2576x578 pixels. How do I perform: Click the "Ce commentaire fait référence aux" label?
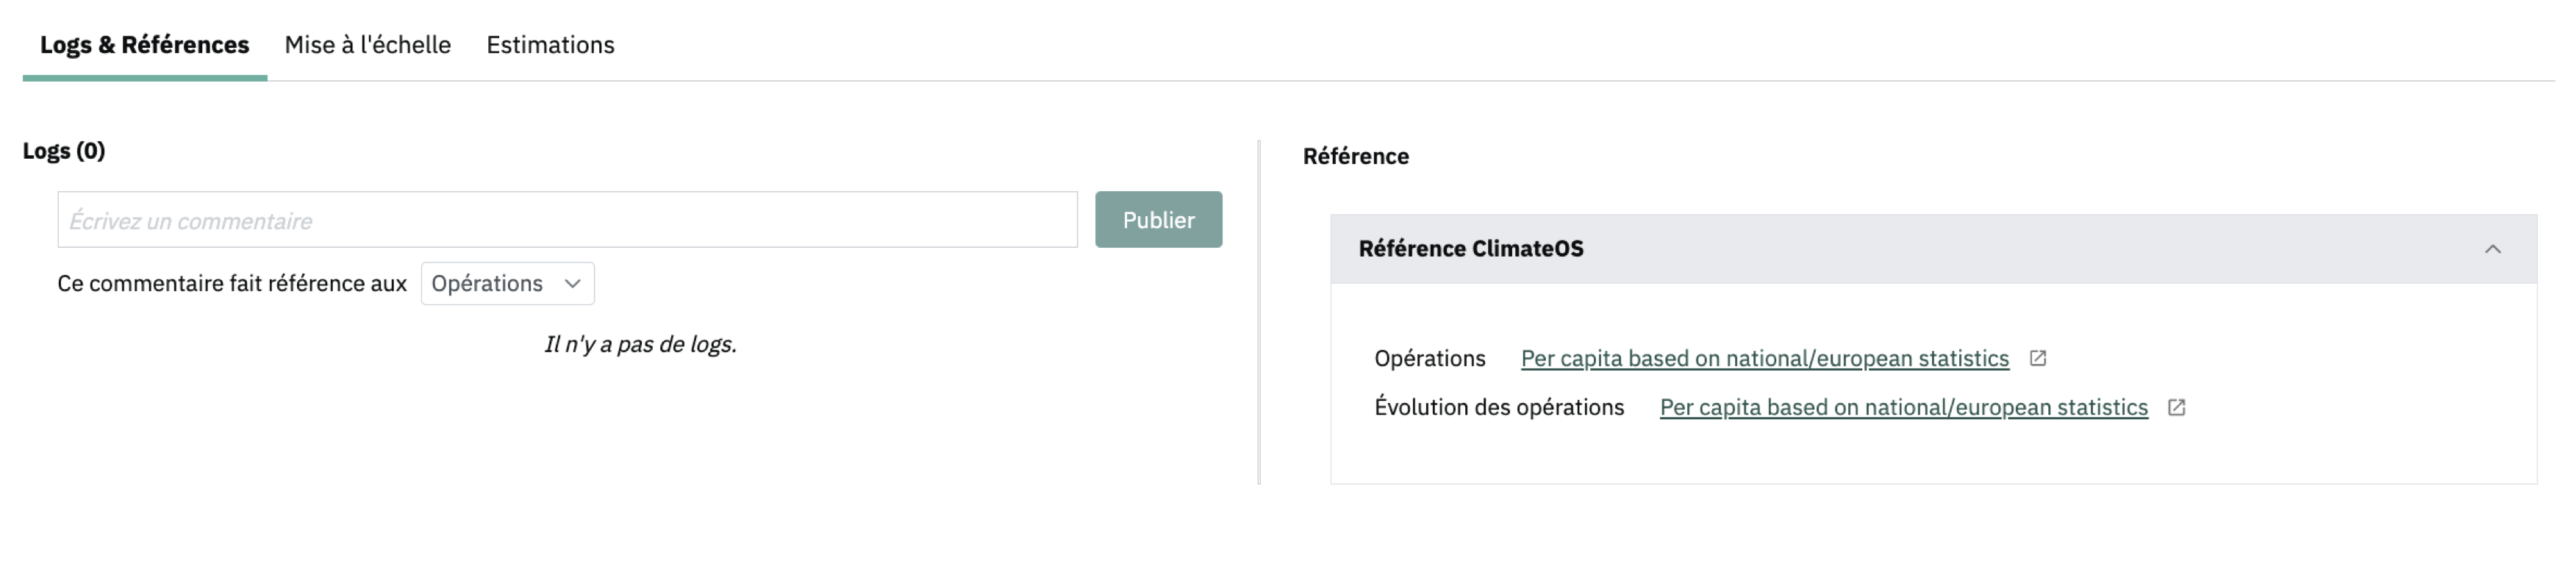[232, 284]
